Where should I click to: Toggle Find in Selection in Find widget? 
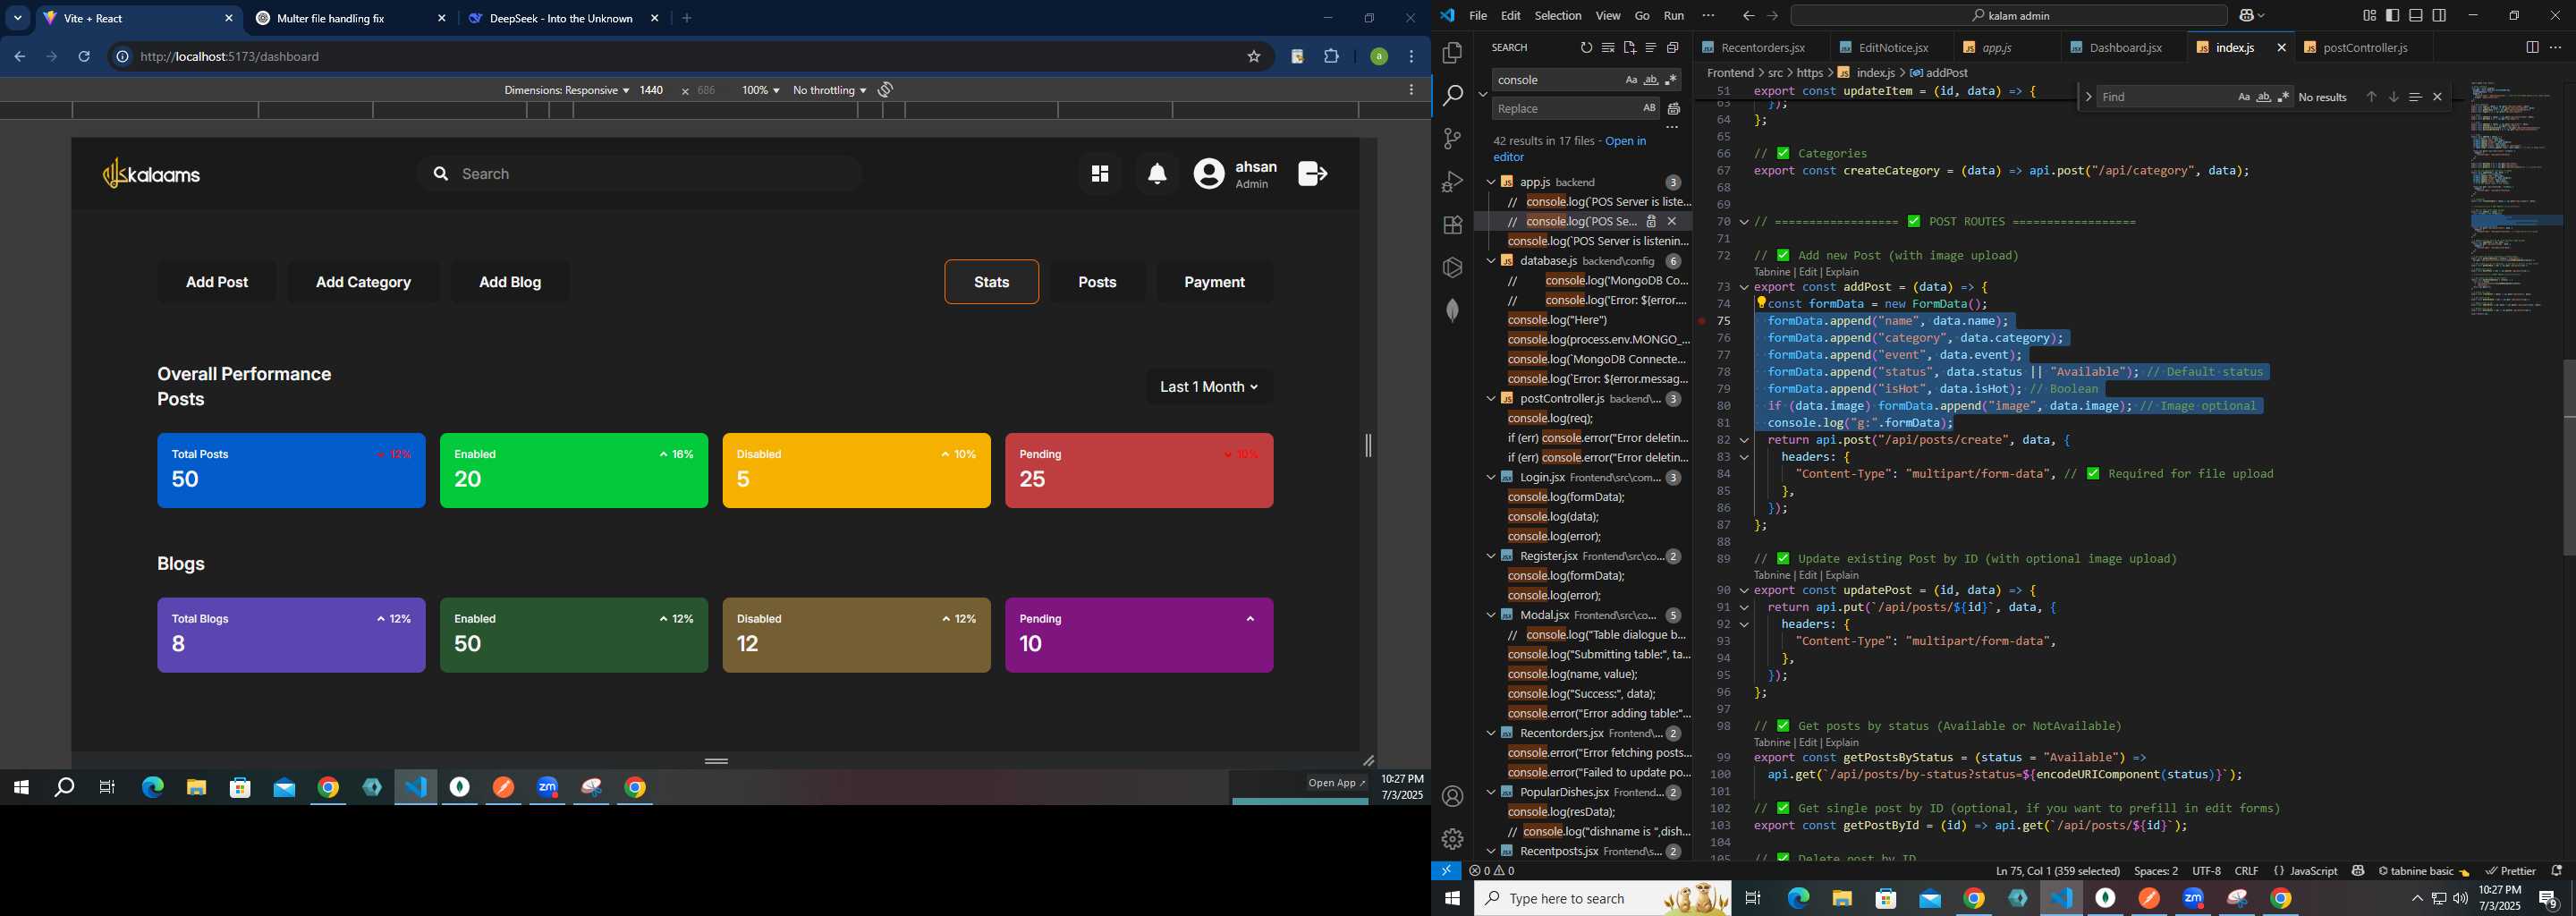tap(2415, 97)
